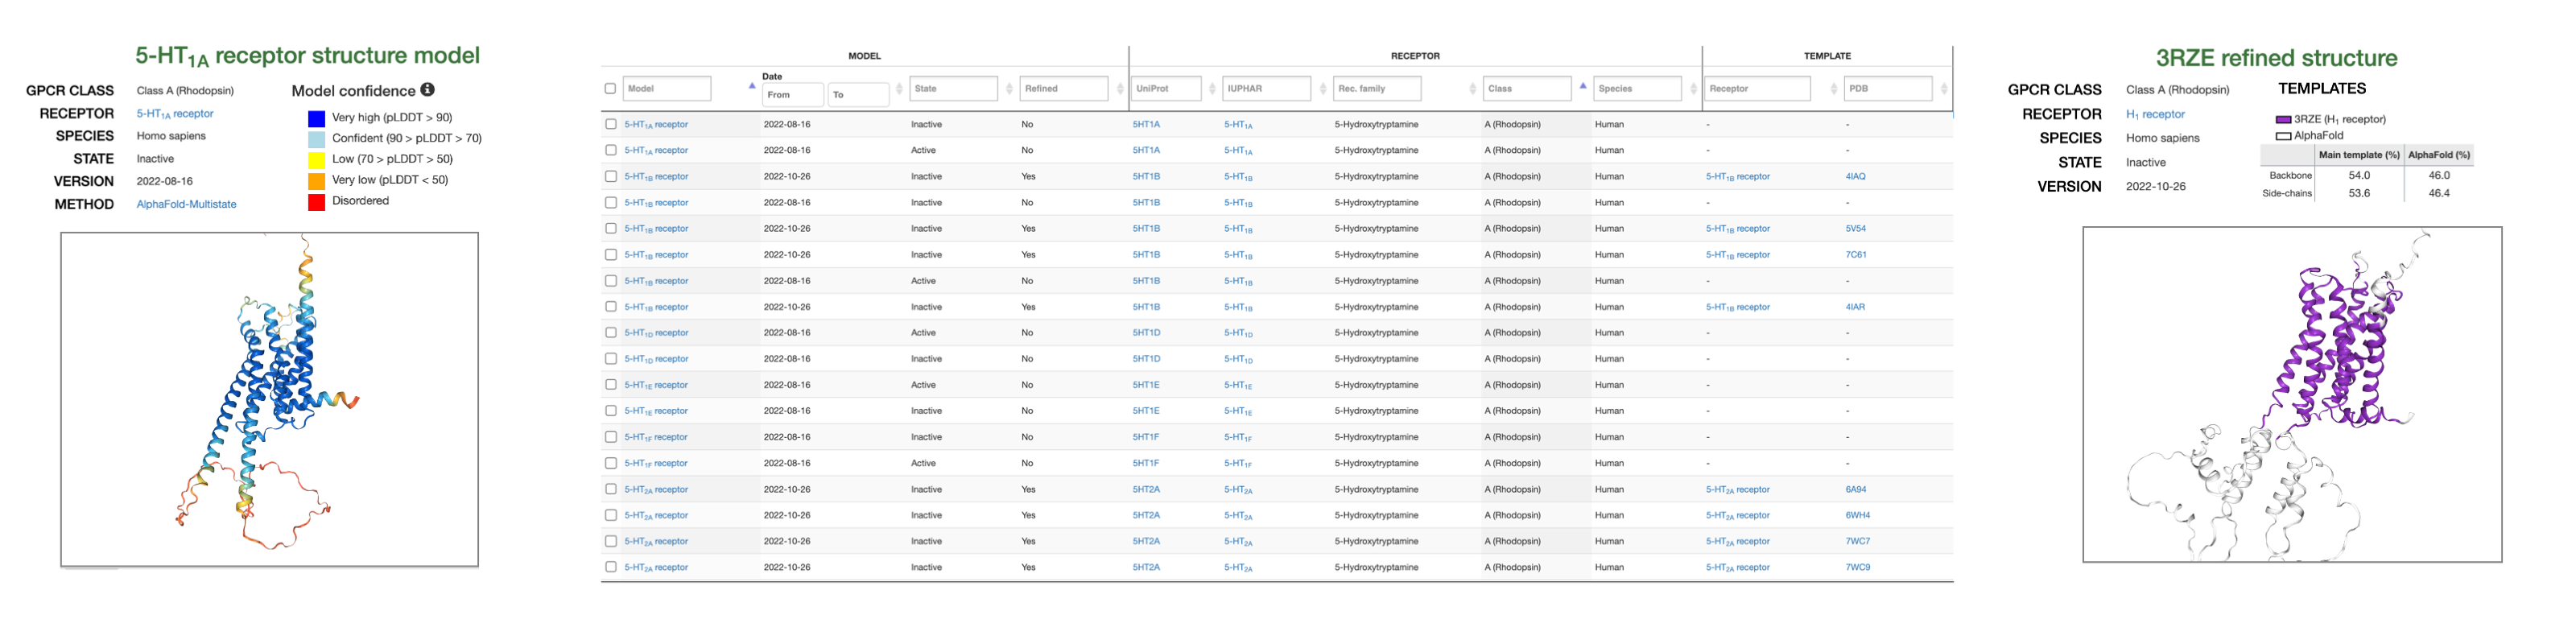
Task: Open PDB link 7WC7
Action: [1857, 542]
